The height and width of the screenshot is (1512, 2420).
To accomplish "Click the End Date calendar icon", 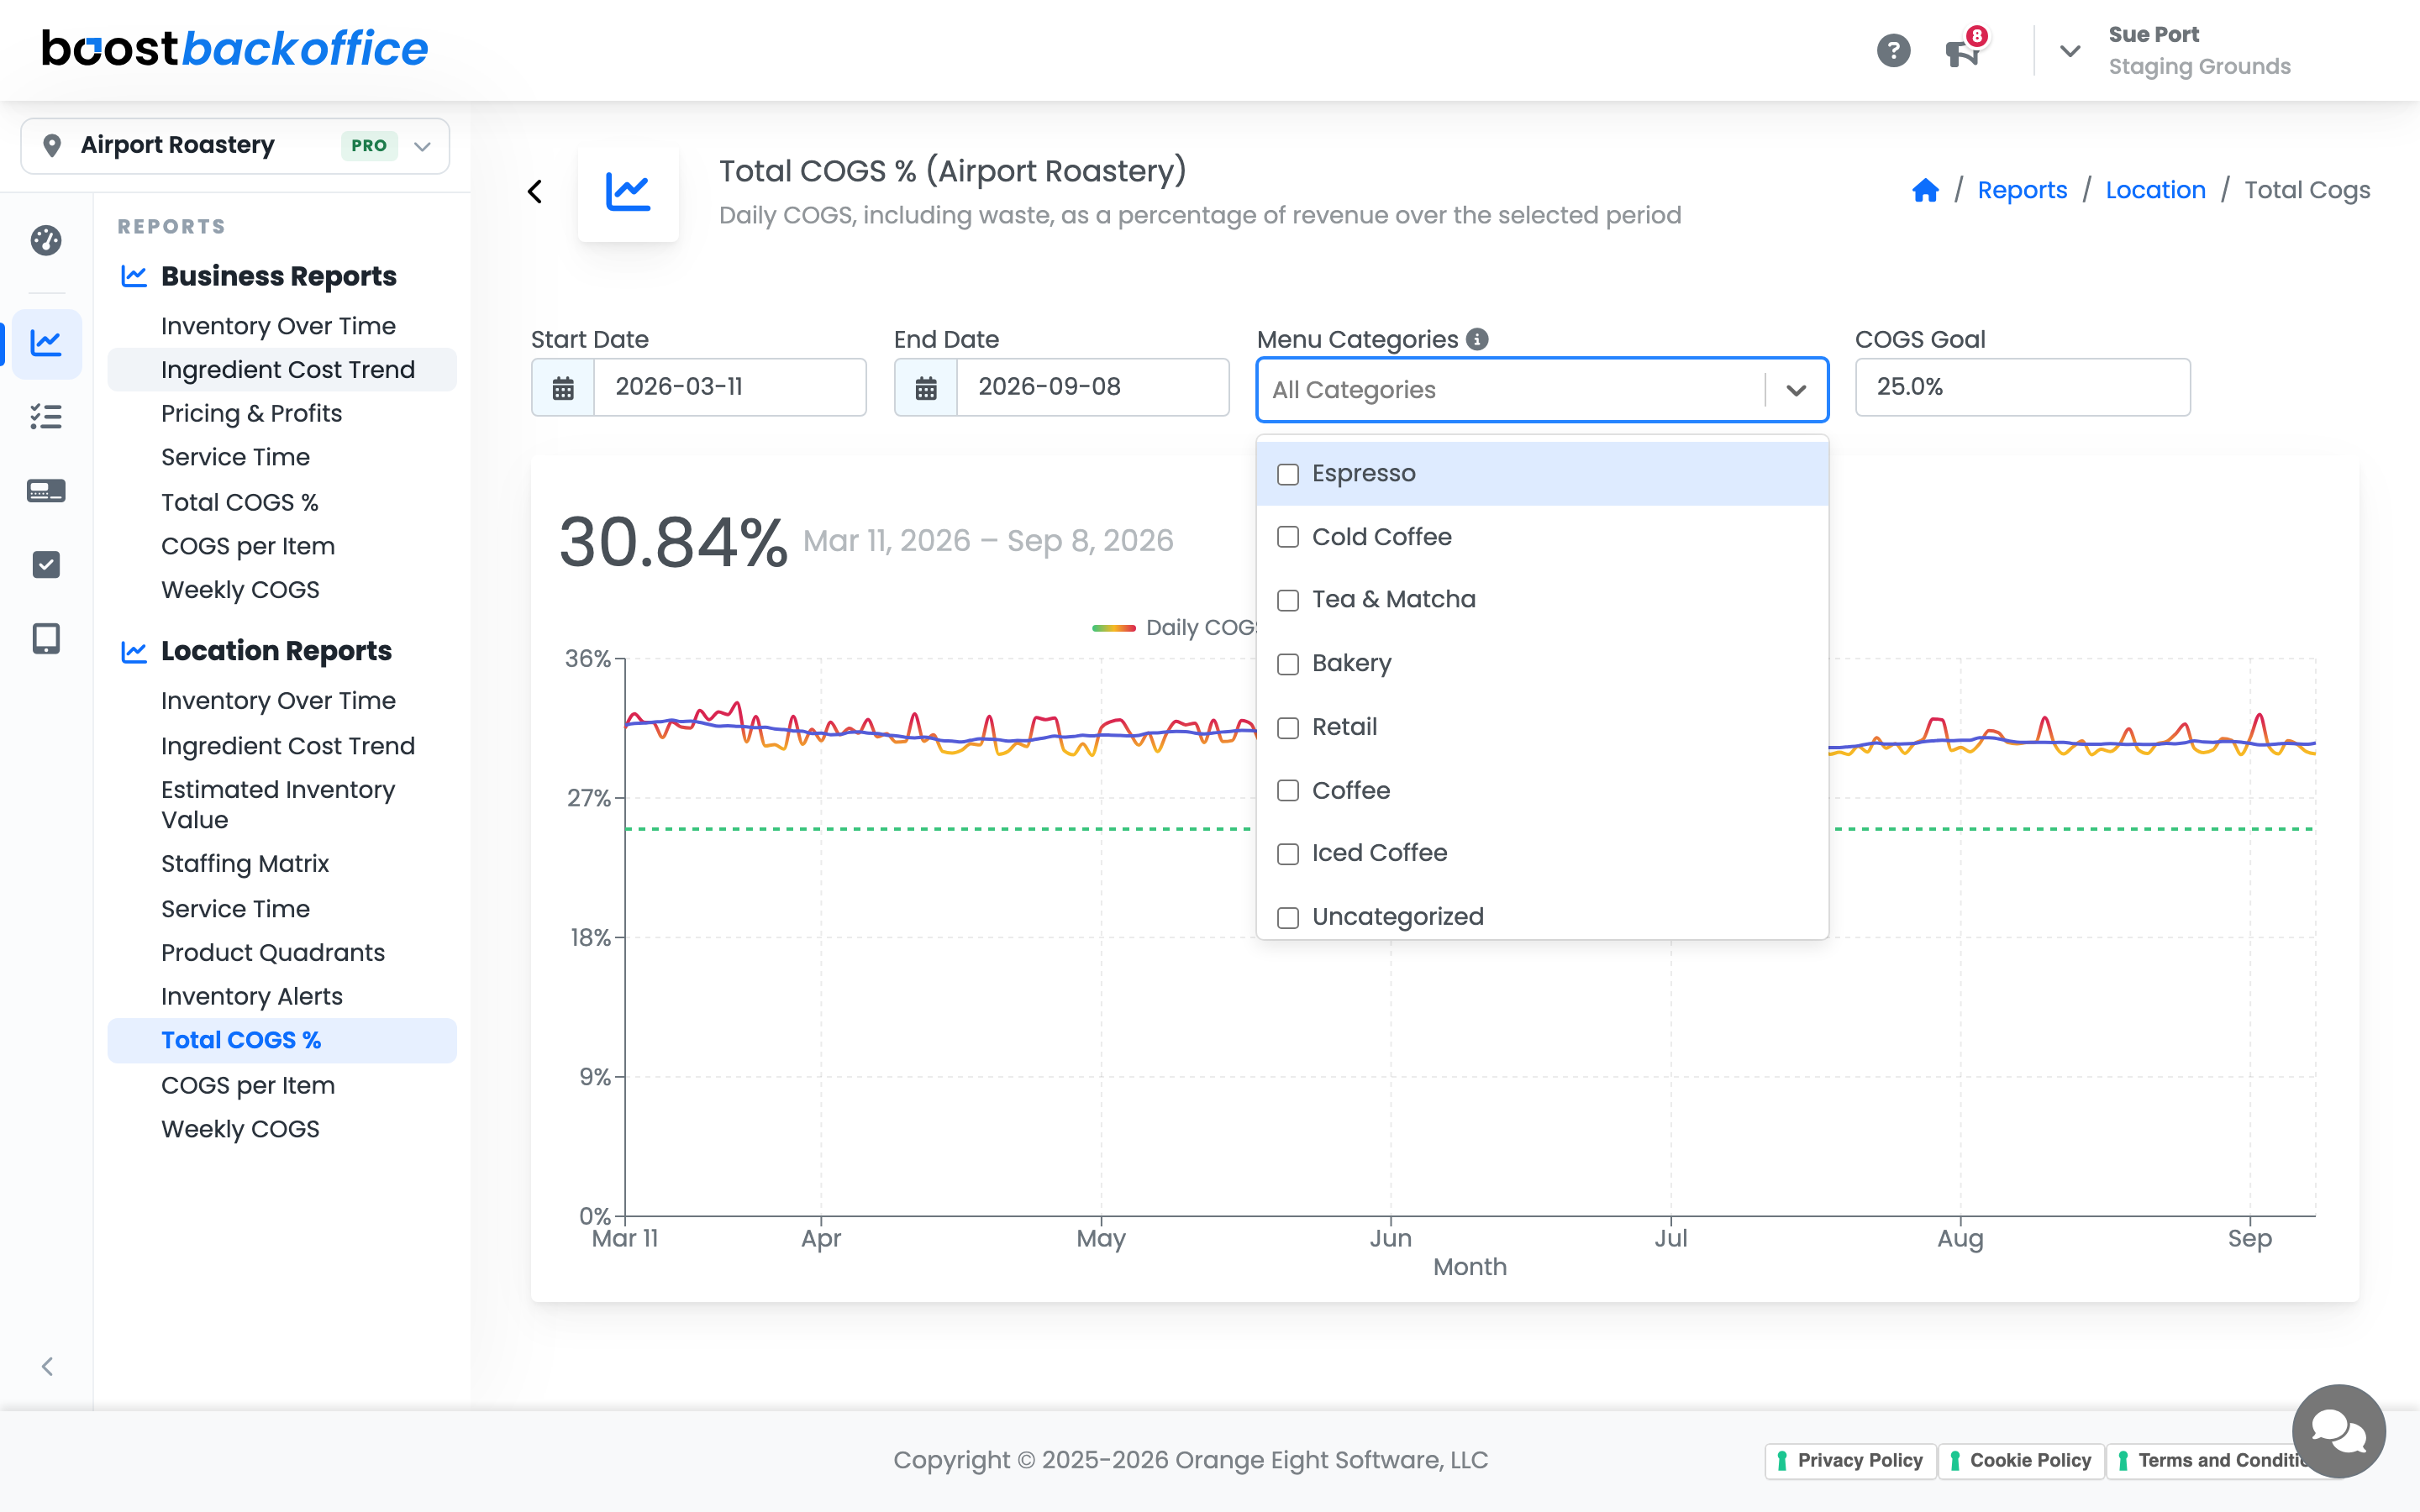I will click(x=926, y=387).
